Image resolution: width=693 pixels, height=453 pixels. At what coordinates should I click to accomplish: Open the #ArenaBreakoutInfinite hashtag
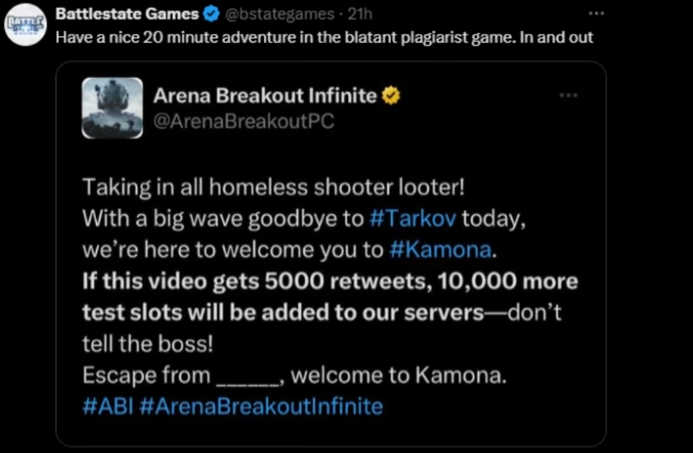tap(262, 406)
